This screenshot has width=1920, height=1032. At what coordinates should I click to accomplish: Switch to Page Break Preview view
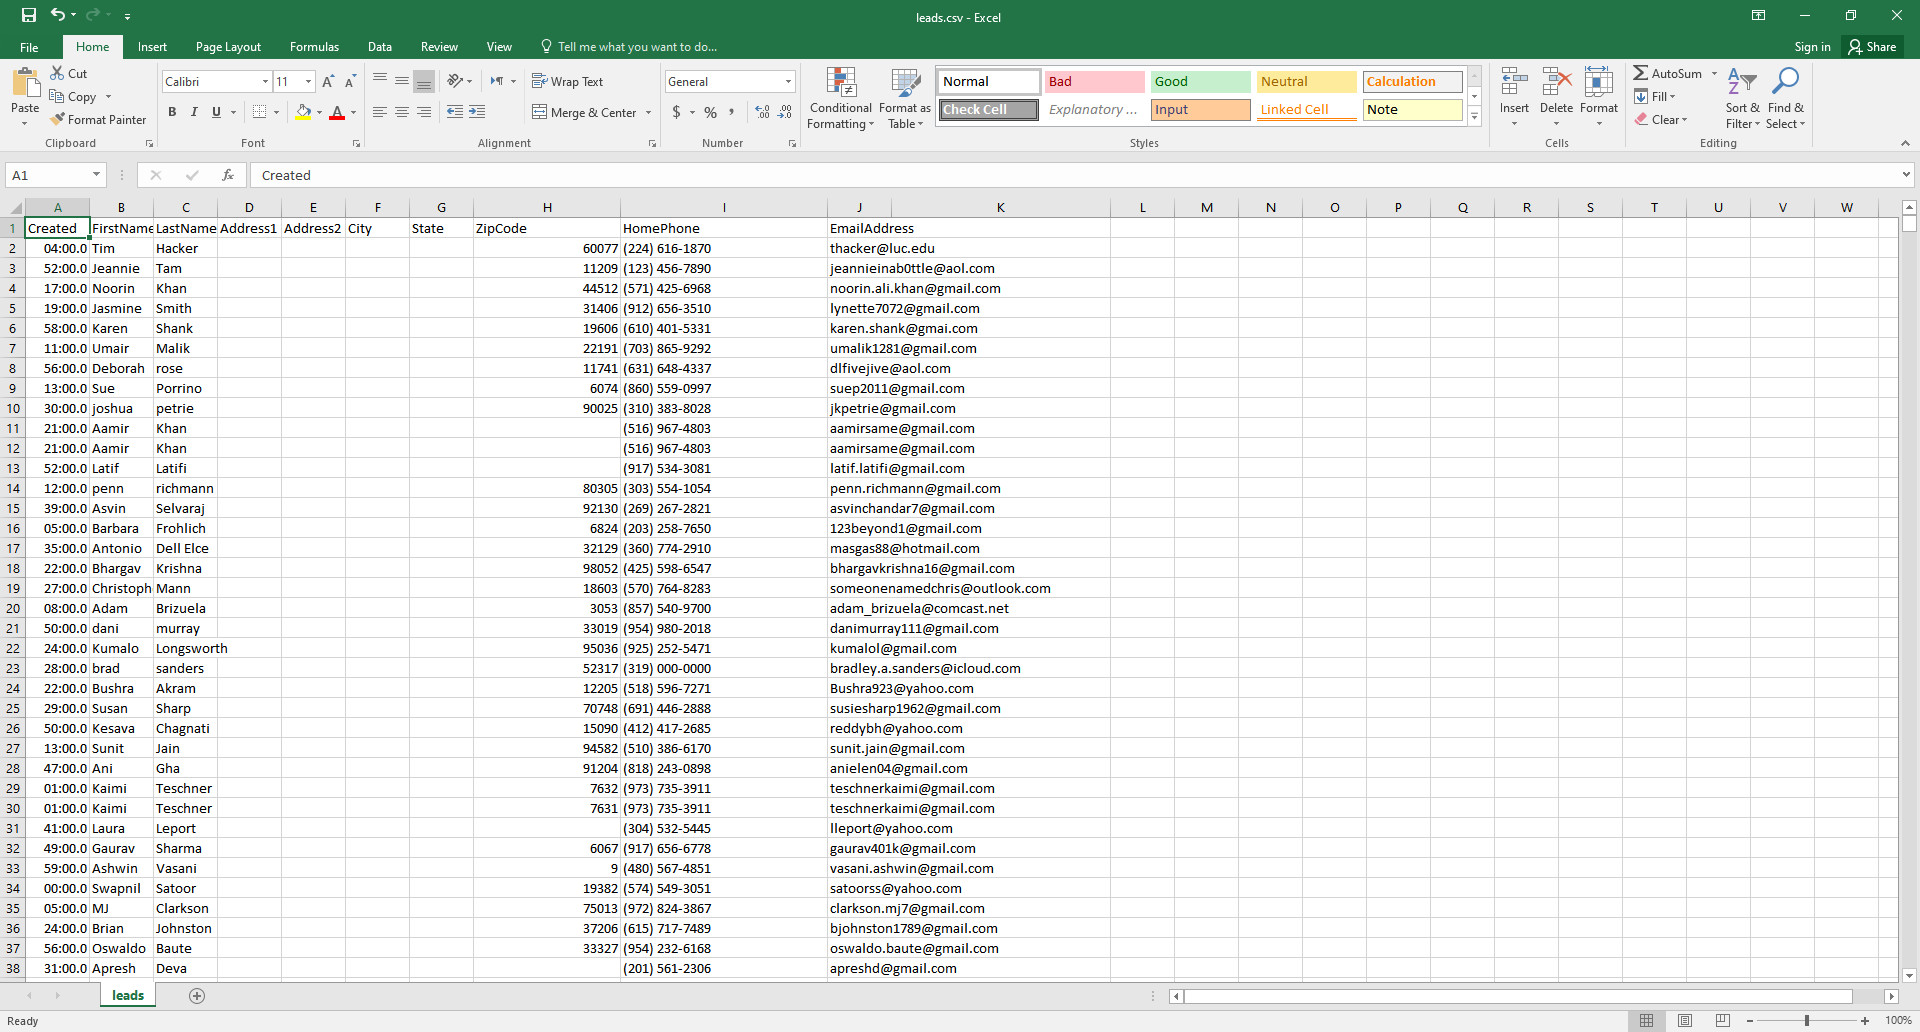[1722, 1021]
